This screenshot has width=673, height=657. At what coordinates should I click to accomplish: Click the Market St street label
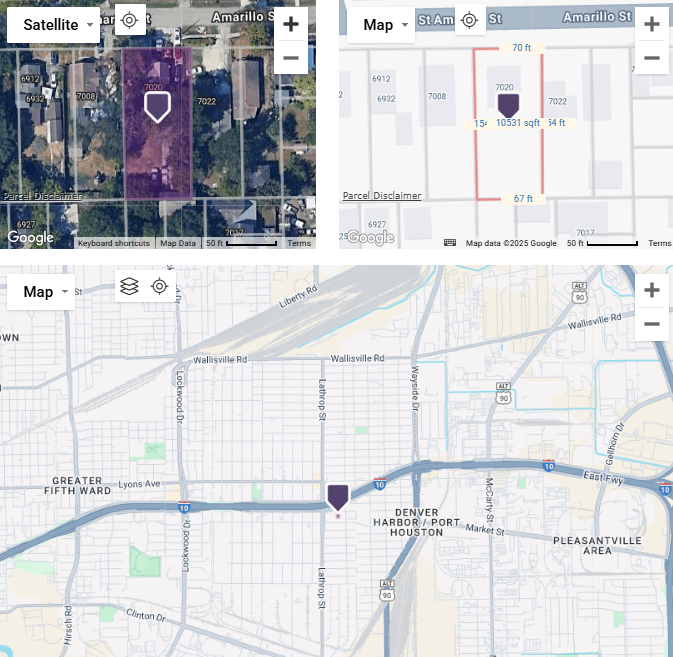pos(485,530)
